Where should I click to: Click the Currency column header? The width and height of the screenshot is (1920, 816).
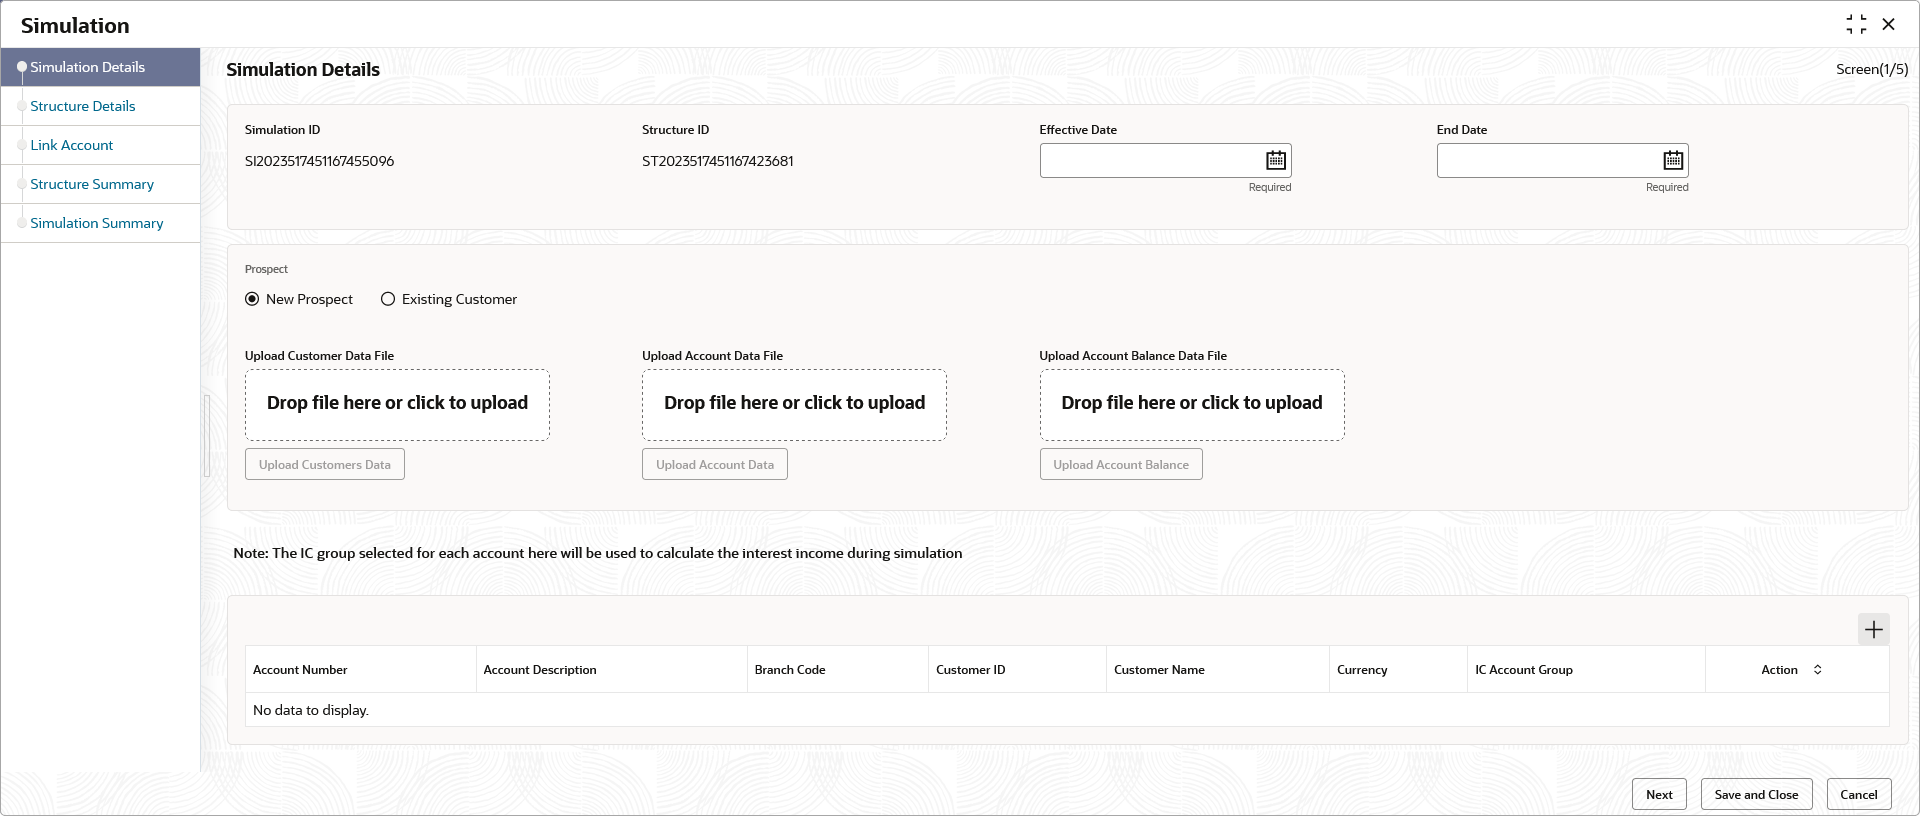pyautogui.click(x=1398, y=670)
